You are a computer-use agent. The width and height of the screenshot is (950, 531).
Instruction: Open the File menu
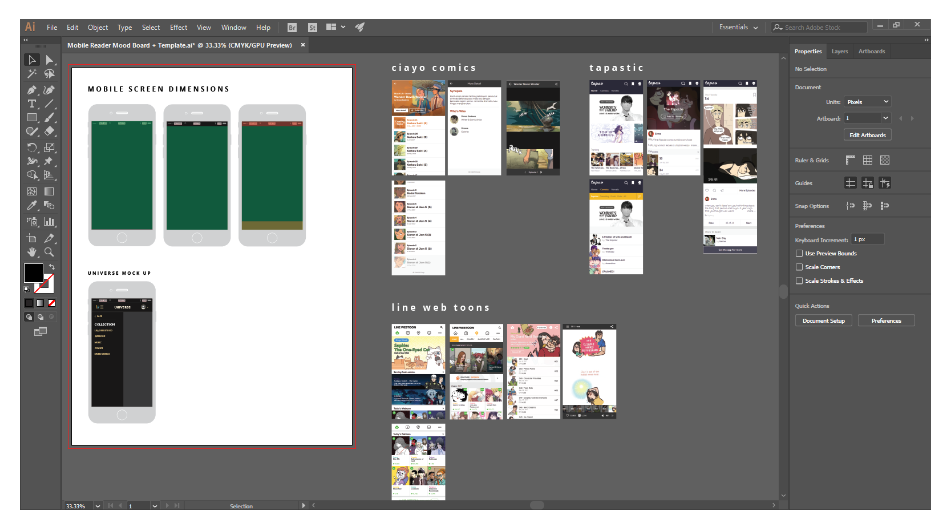[x=51, y=27]
